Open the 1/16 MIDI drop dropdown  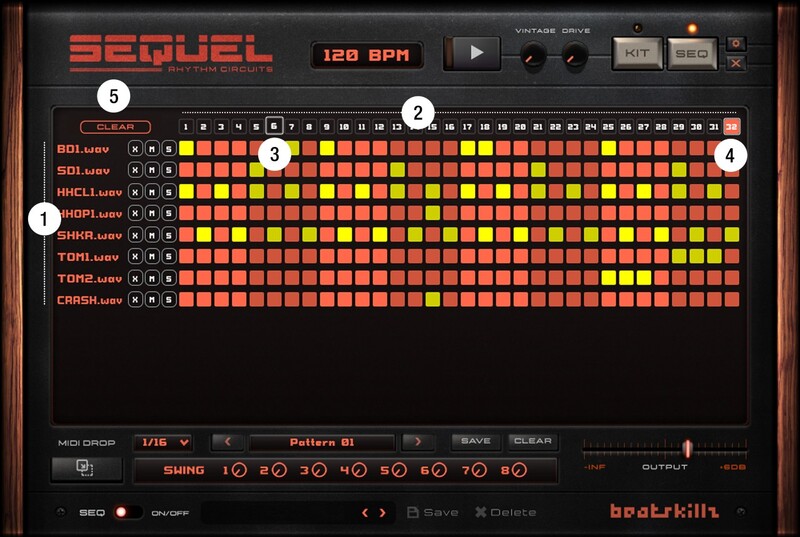click(162, 443)
